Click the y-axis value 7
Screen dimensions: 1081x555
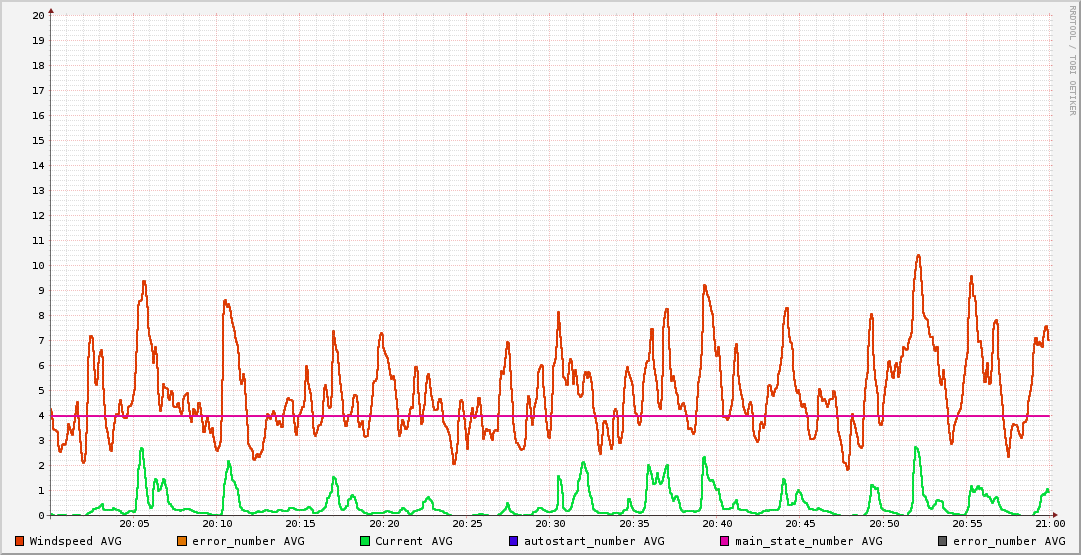tap(42, 341)
